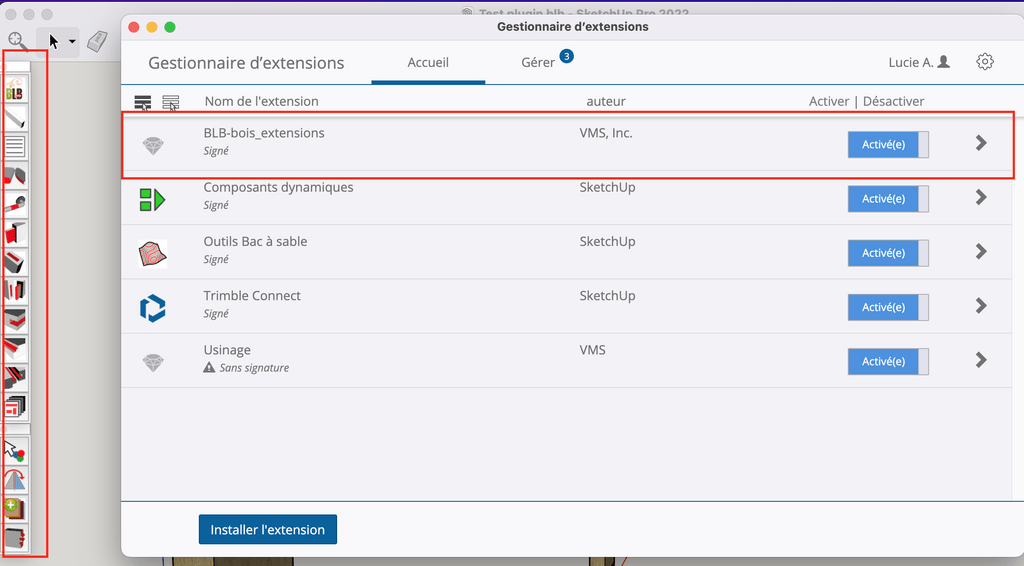
Task: Click the Installer l'extension button
Action: point(268,529)
